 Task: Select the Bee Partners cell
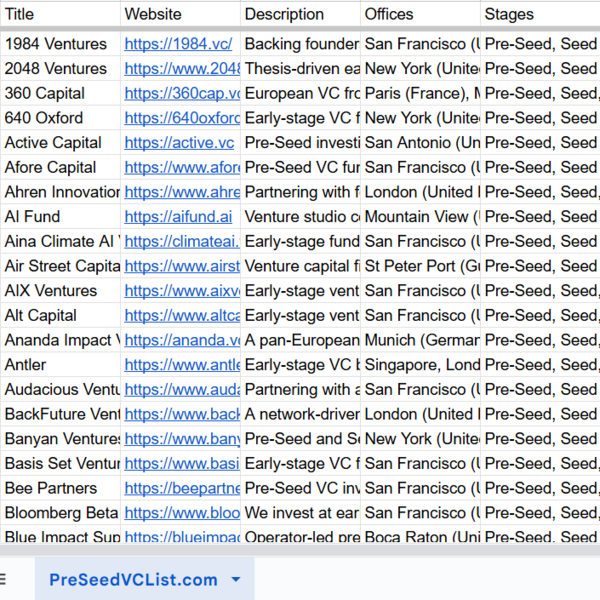click(60, 488)
